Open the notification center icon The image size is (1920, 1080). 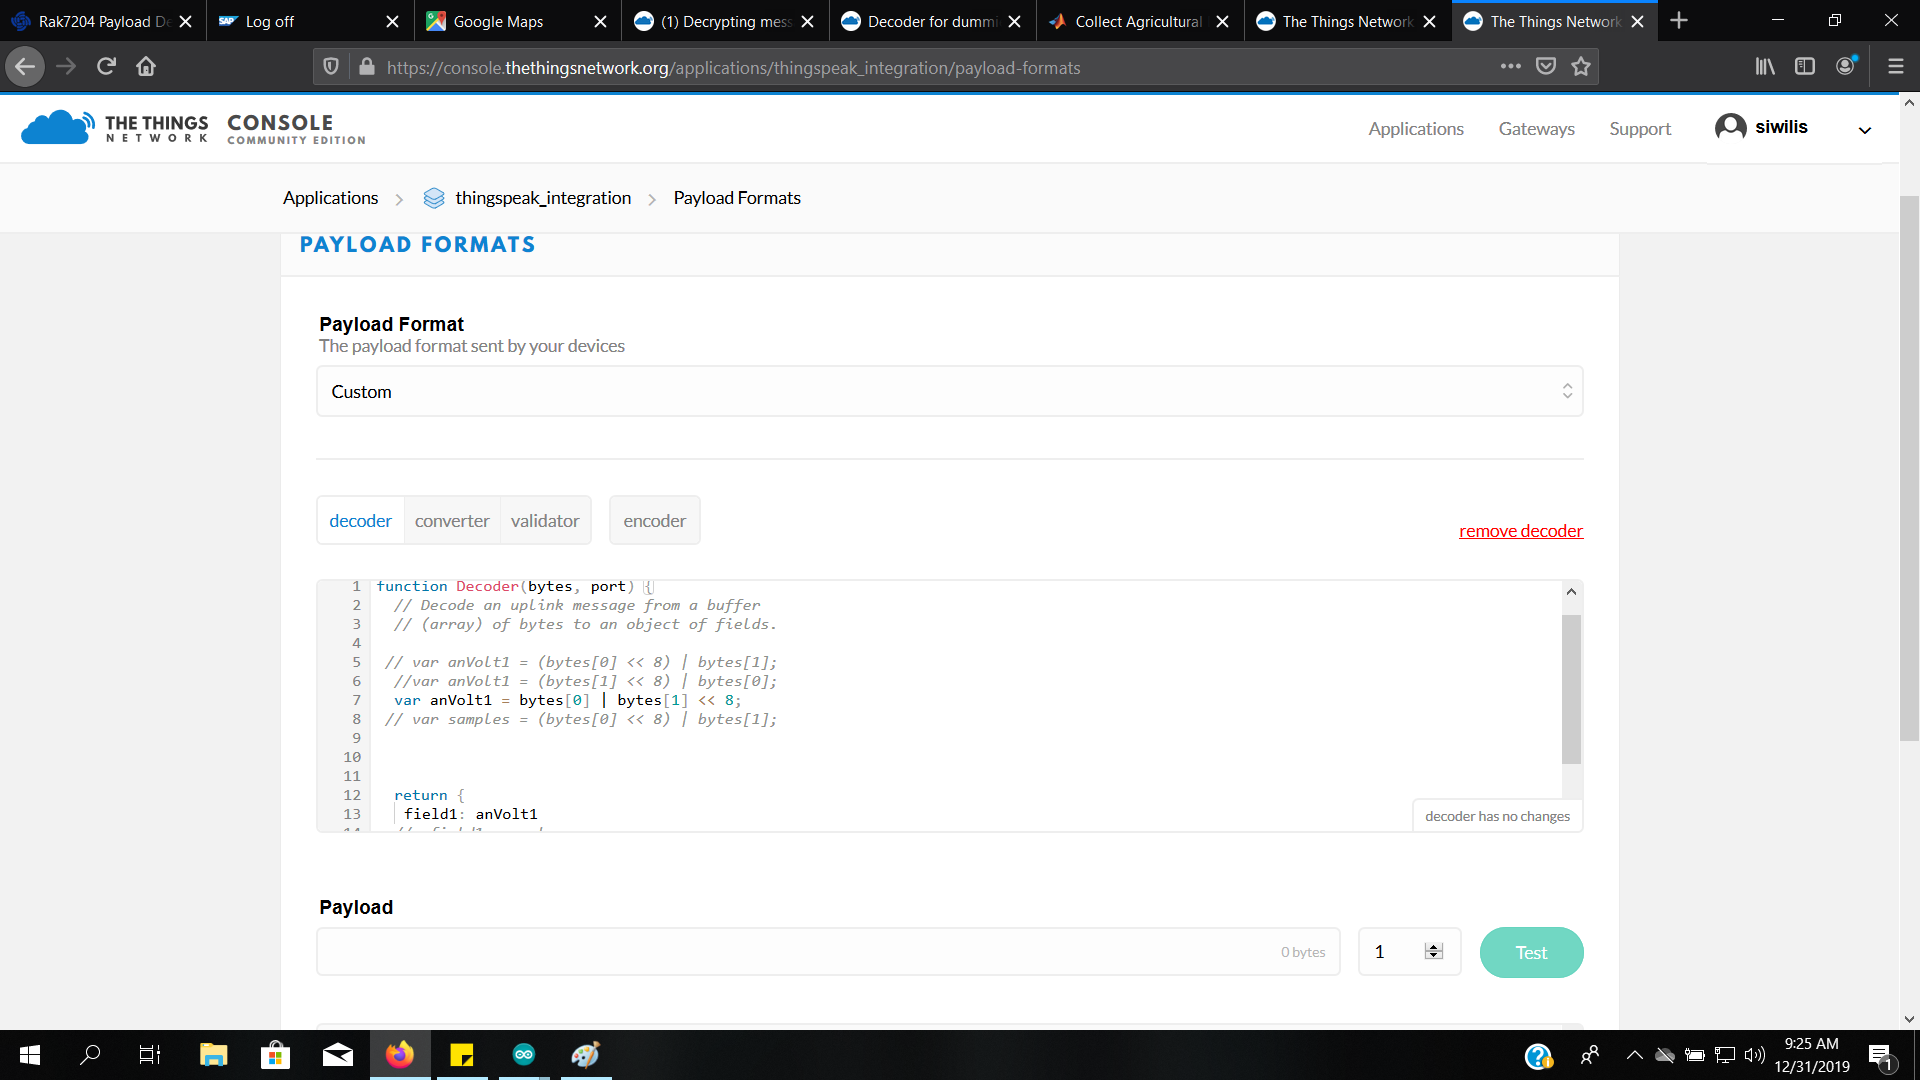click(1880, 1056)
